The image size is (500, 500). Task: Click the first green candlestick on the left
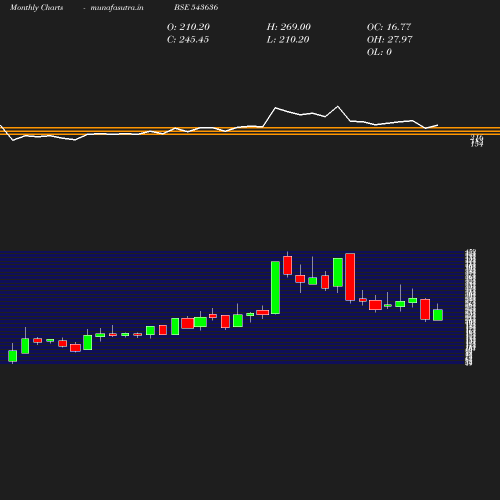point(13,356)
